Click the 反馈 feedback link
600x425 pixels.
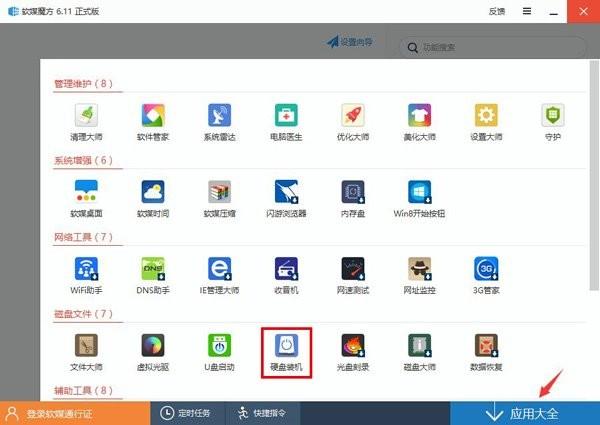coord(497,11)
